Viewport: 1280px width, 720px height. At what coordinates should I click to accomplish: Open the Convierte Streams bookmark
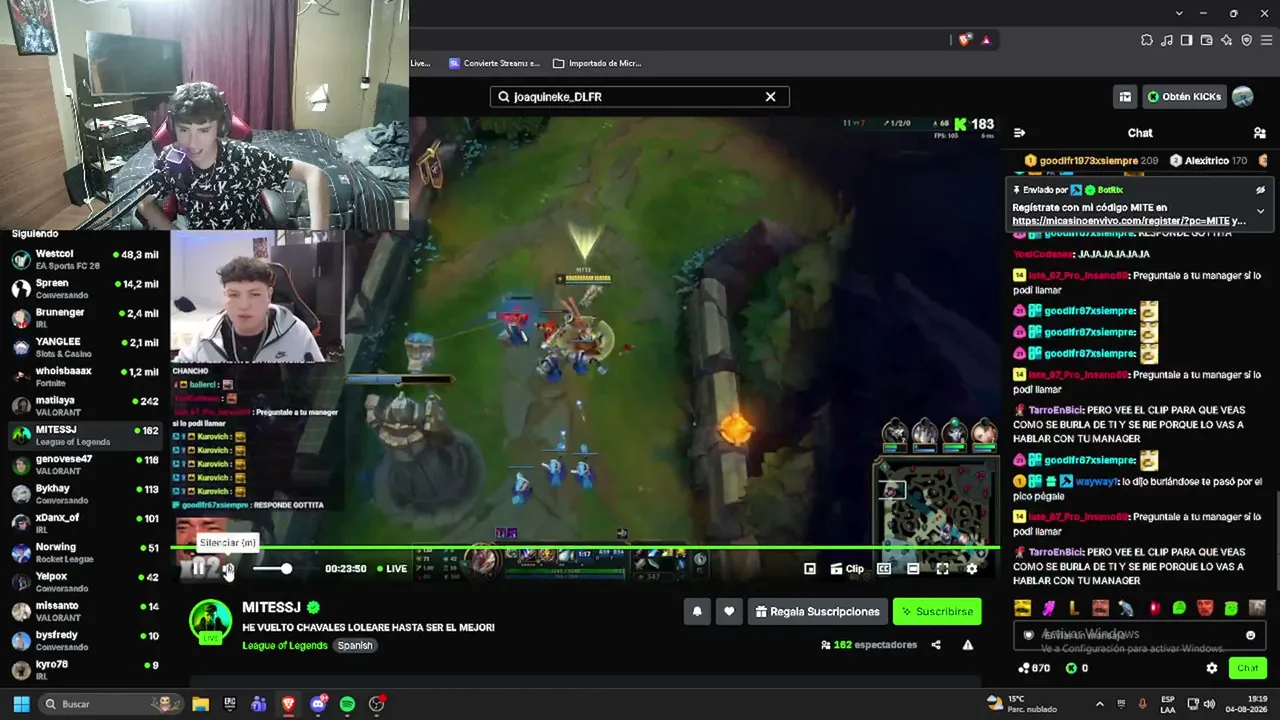click(494, 63)
